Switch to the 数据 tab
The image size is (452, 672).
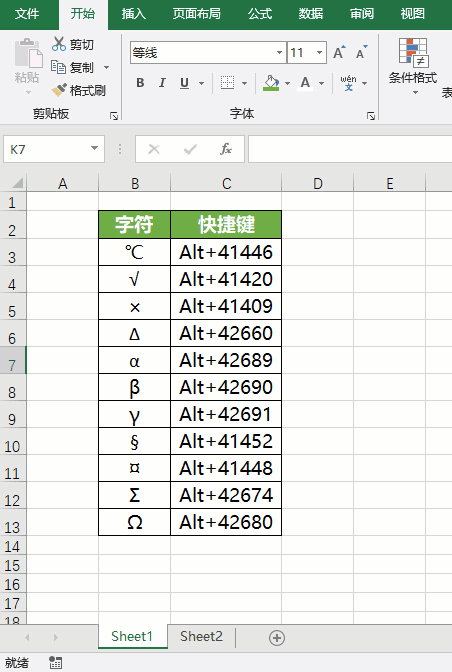[311, 14]
